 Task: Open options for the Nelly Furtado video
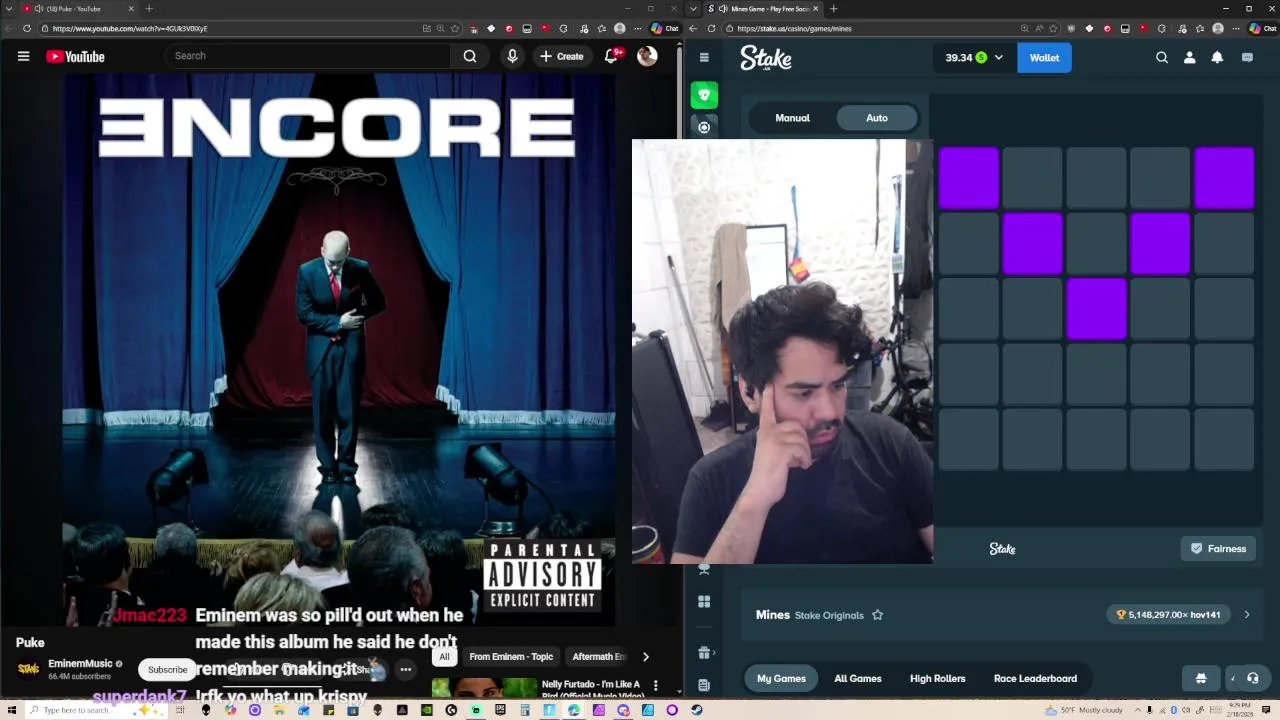655,685
